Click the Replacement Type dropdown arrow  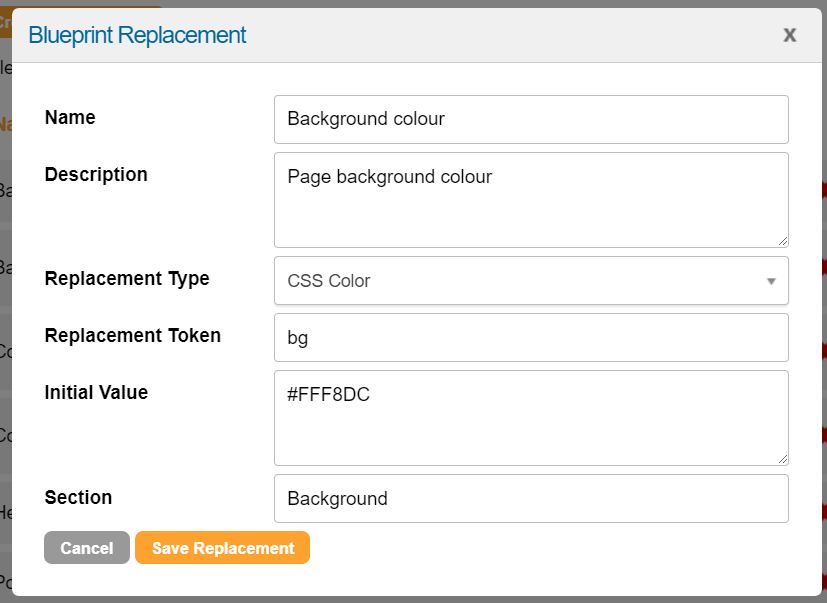[771, 281]
